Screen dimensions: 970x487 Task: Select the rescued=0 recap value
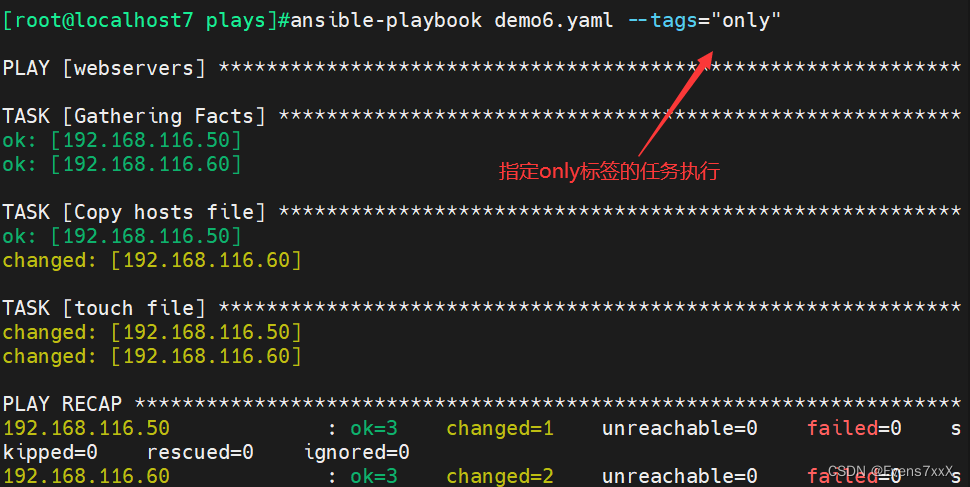pos(200,452)
